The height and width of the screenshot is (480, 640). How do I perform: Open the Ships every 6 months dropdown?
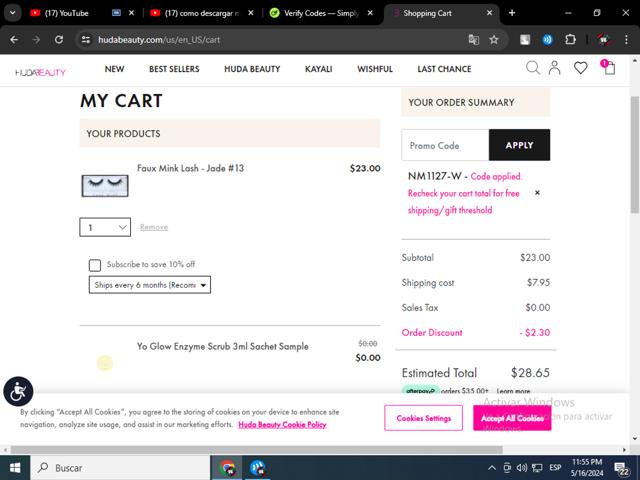[150, 285]
